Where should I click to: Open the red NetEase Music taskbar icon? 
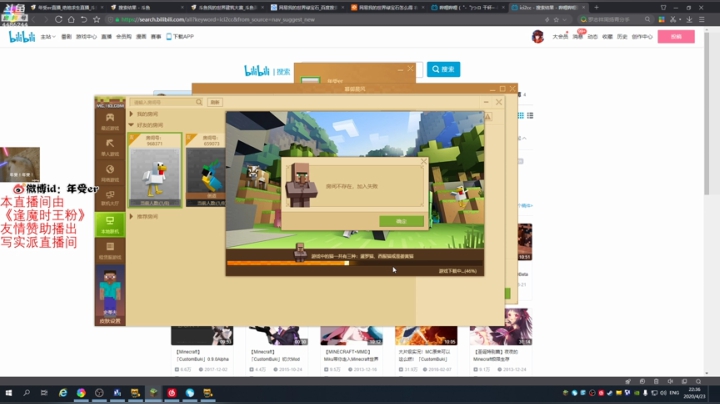[172, 393]
